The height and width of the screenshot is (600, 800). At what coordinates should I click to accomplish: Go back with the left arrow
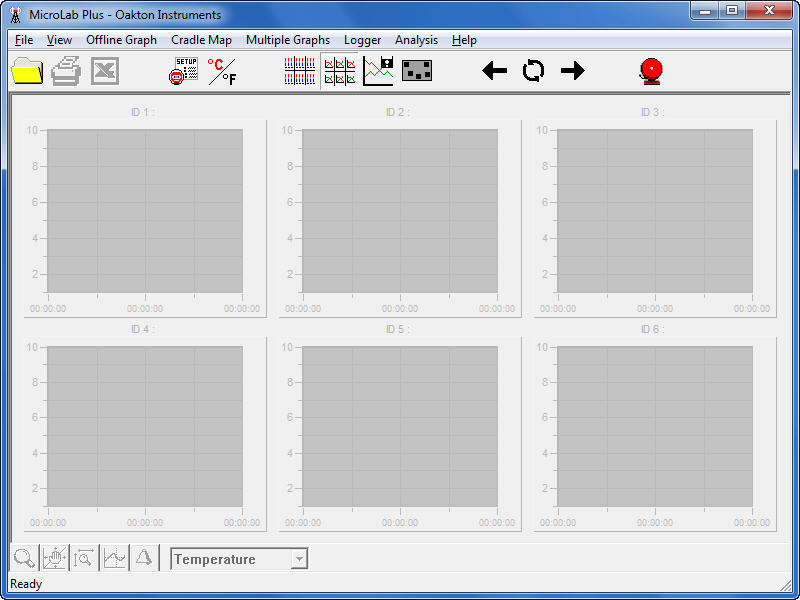click(494, 70)
